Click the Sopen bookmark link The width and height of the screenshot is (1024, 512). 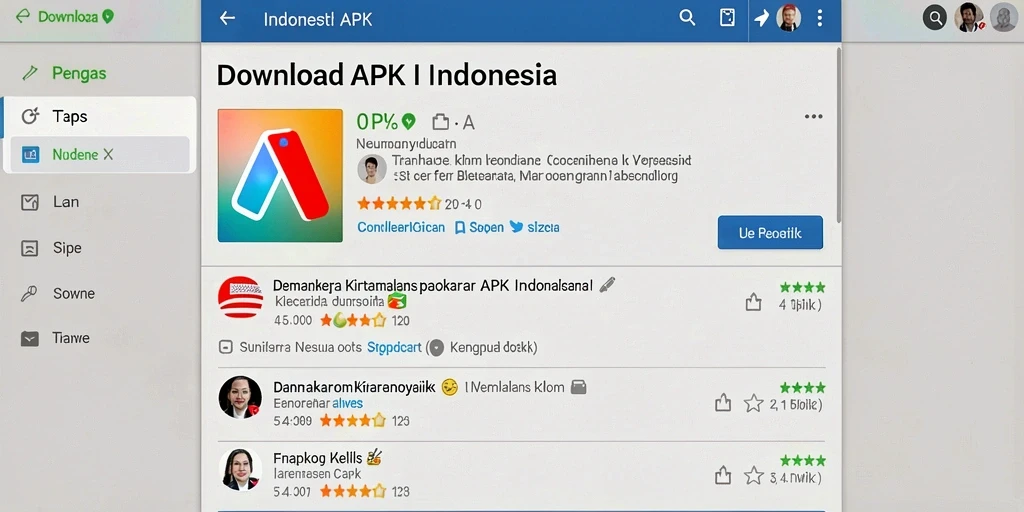pos(479,227)
